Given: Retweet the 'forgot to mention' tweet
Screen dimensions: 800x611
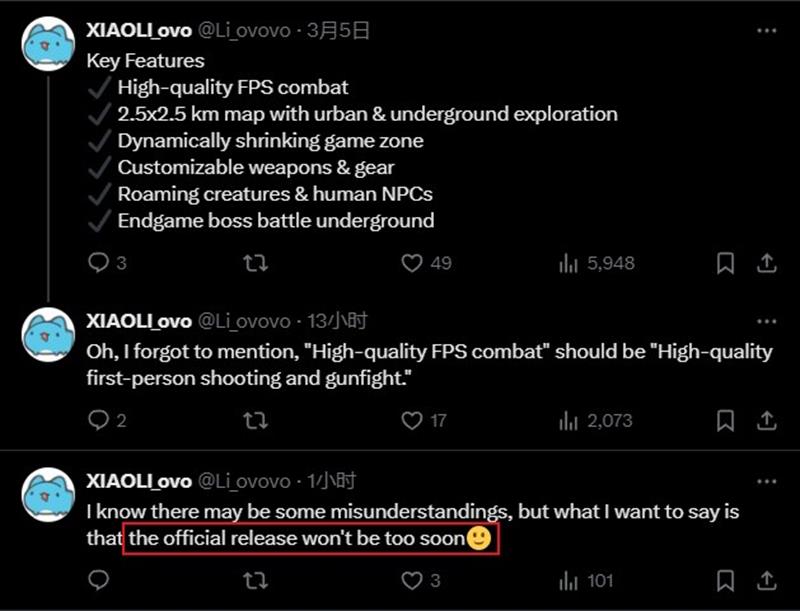Looking at the screenshot, I should click(x=255, y=420).
